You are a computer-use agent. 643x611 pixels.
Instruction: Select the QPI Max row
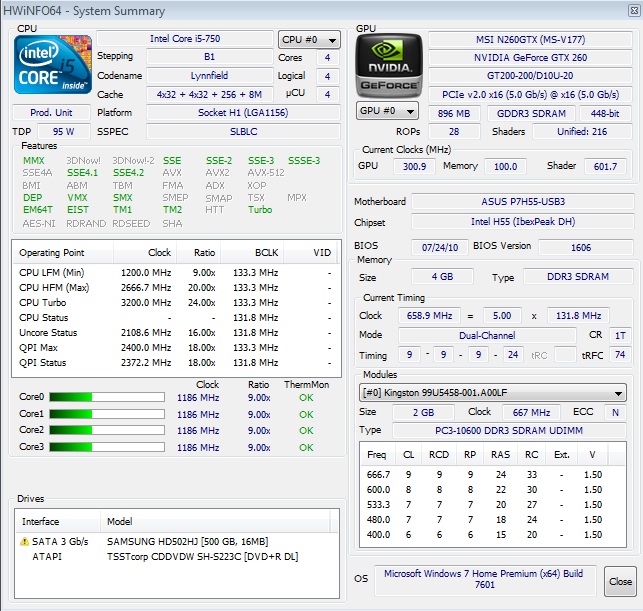[x=176, y=348]
